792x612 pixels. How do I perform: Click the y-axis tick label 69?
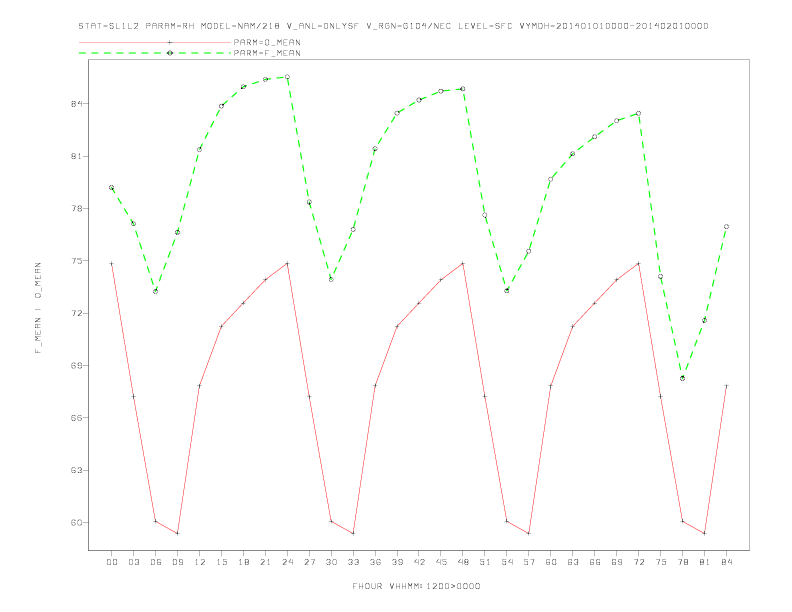(x=77, y=366)
